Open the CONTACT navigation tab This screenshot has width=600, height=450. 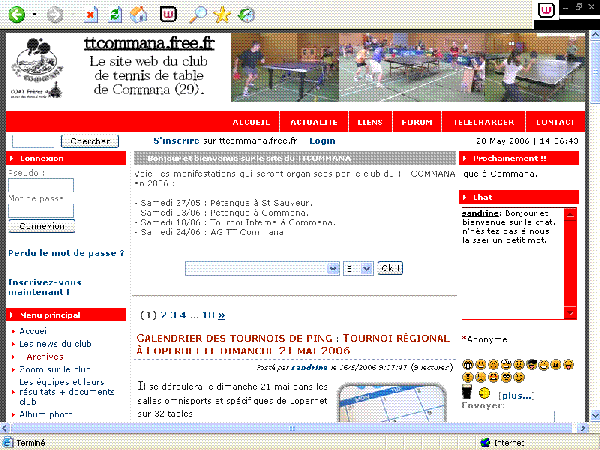(555, 122)
